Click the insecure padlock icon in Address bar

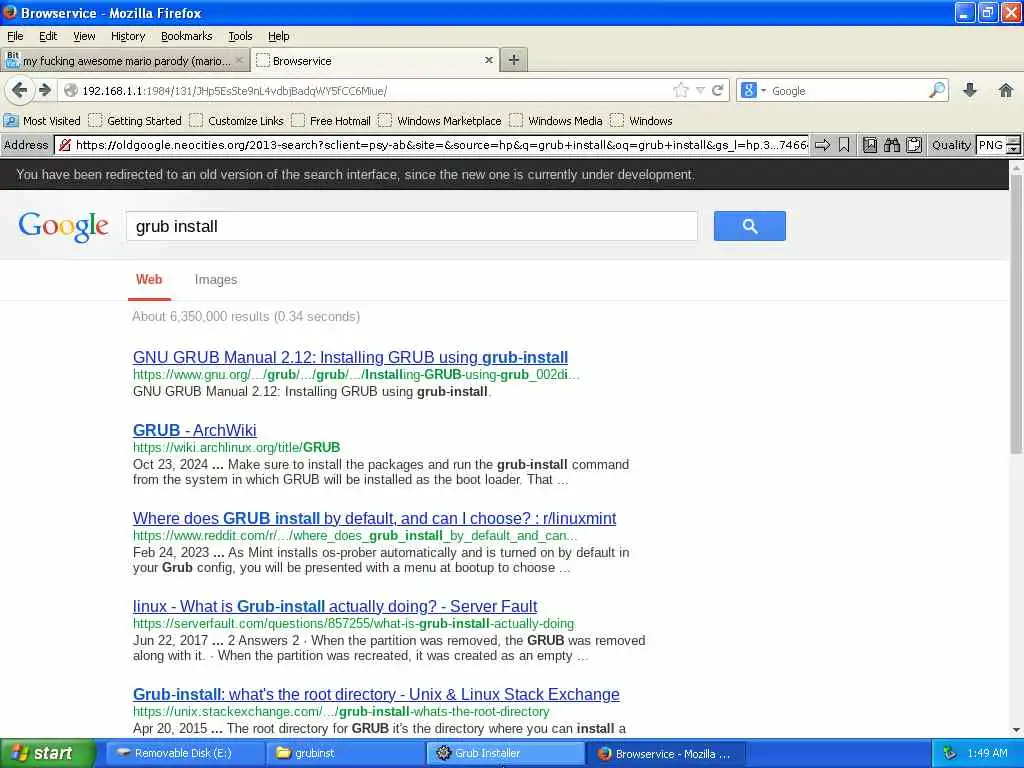(x=65, y=144)
